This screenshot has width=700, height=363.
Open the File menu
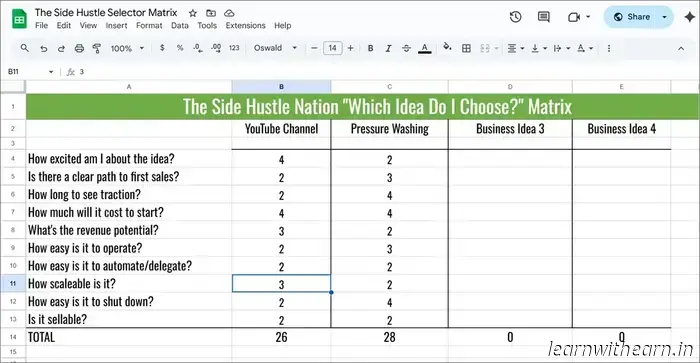tap(42, 25)
